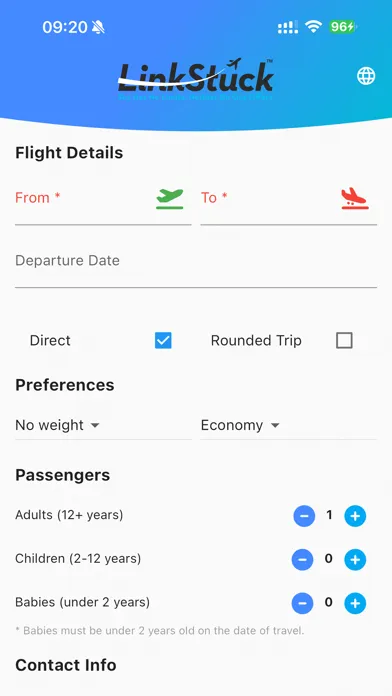Select the To destination field
Screen dimensions: 392x696
[289, 204]
